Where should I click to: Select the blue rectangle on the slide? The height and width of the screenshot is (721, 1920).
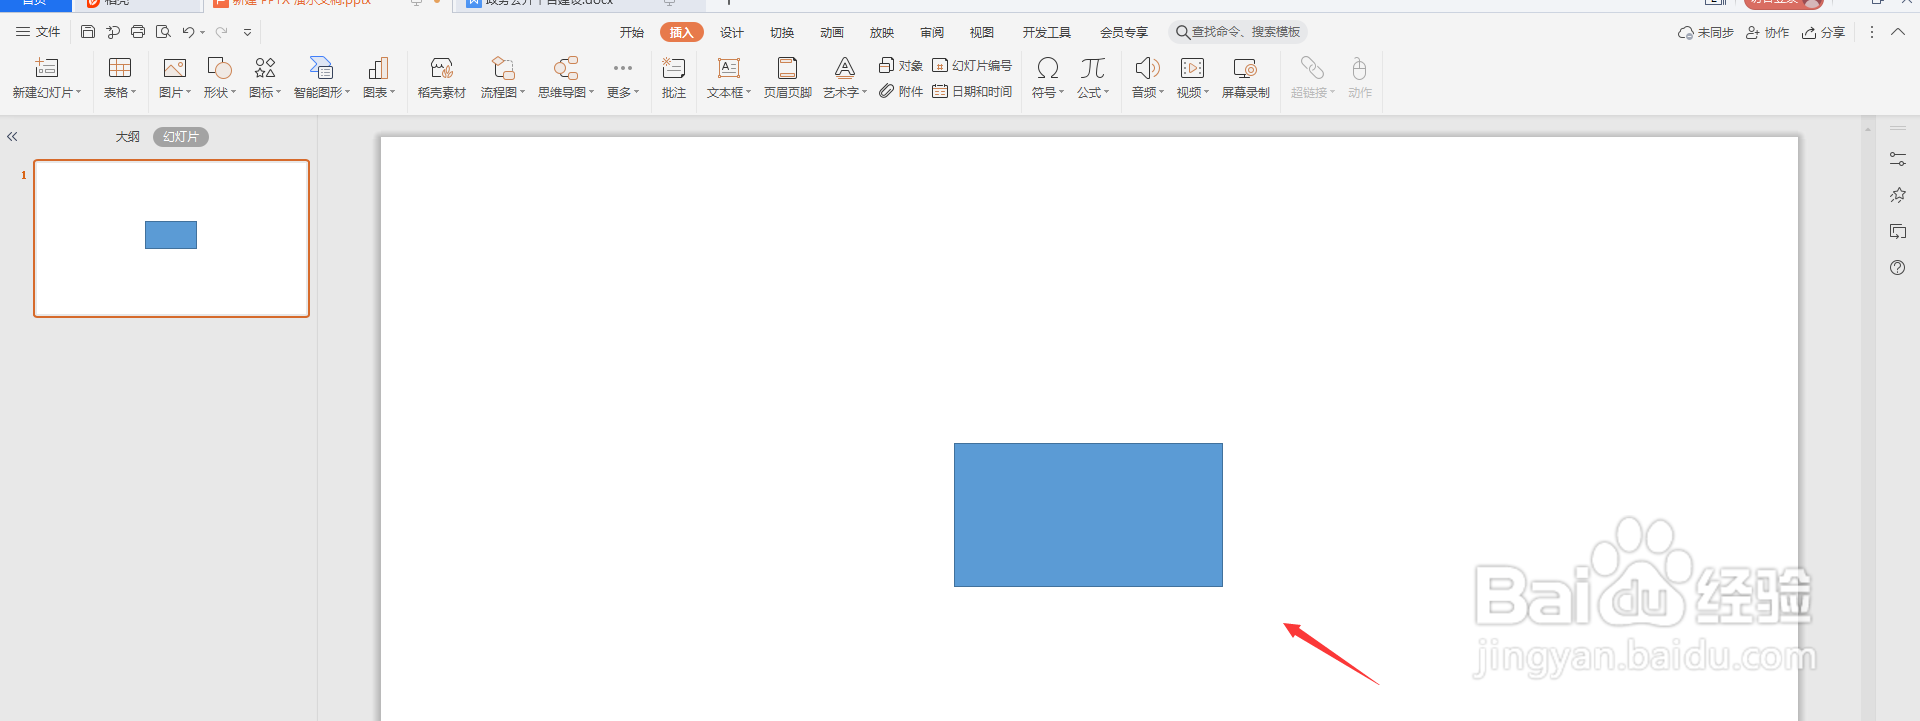coord(1088,515)
